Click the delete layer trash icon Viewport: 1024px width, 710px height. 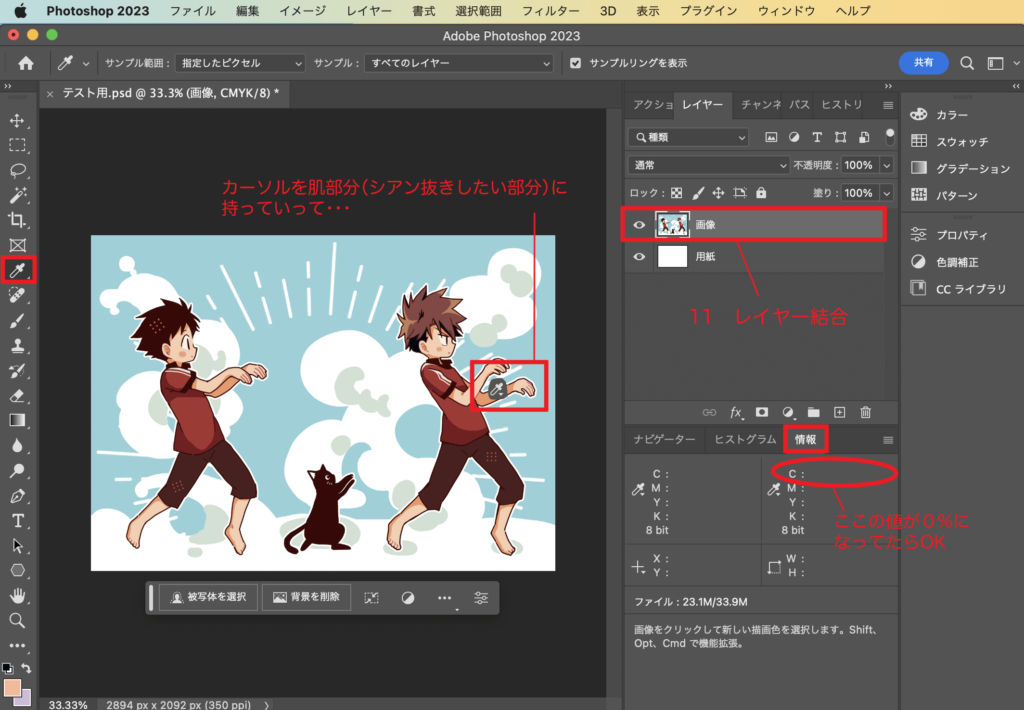click(x=865, y=412)
